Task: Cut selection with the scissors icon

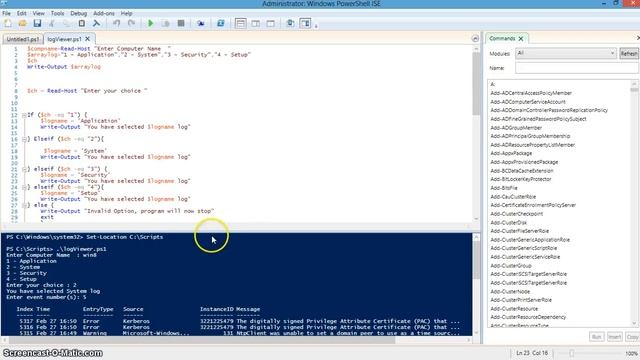Action: 52,23
